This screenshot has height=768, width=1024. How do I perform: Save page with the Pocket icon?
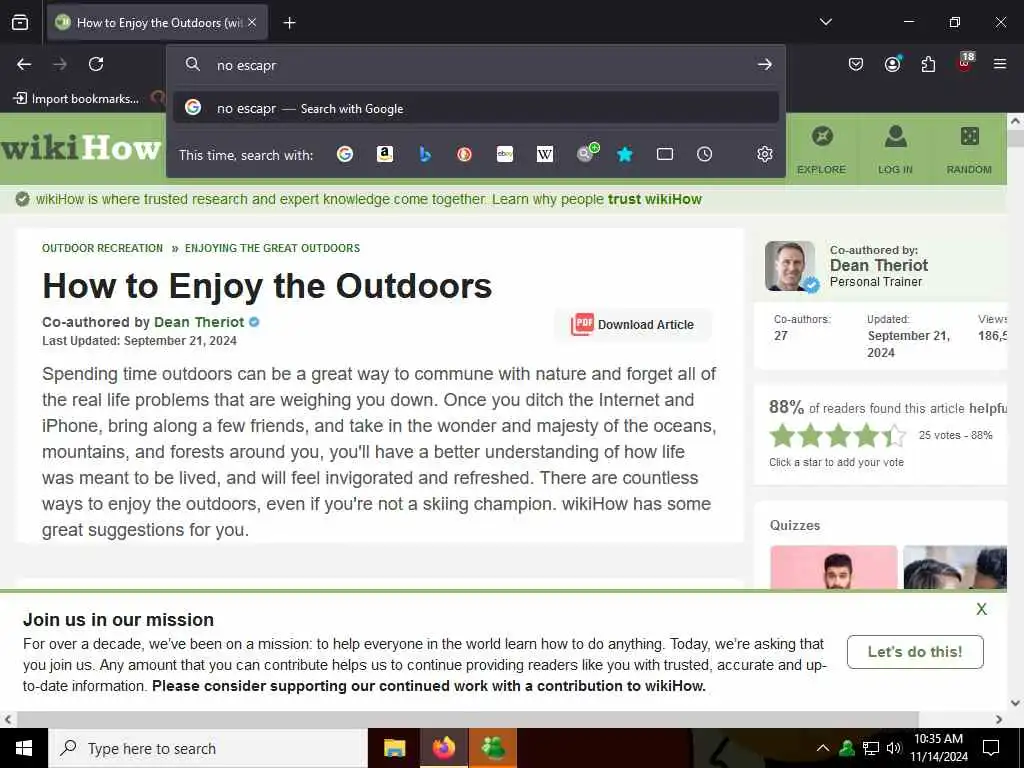click(856, 64)
